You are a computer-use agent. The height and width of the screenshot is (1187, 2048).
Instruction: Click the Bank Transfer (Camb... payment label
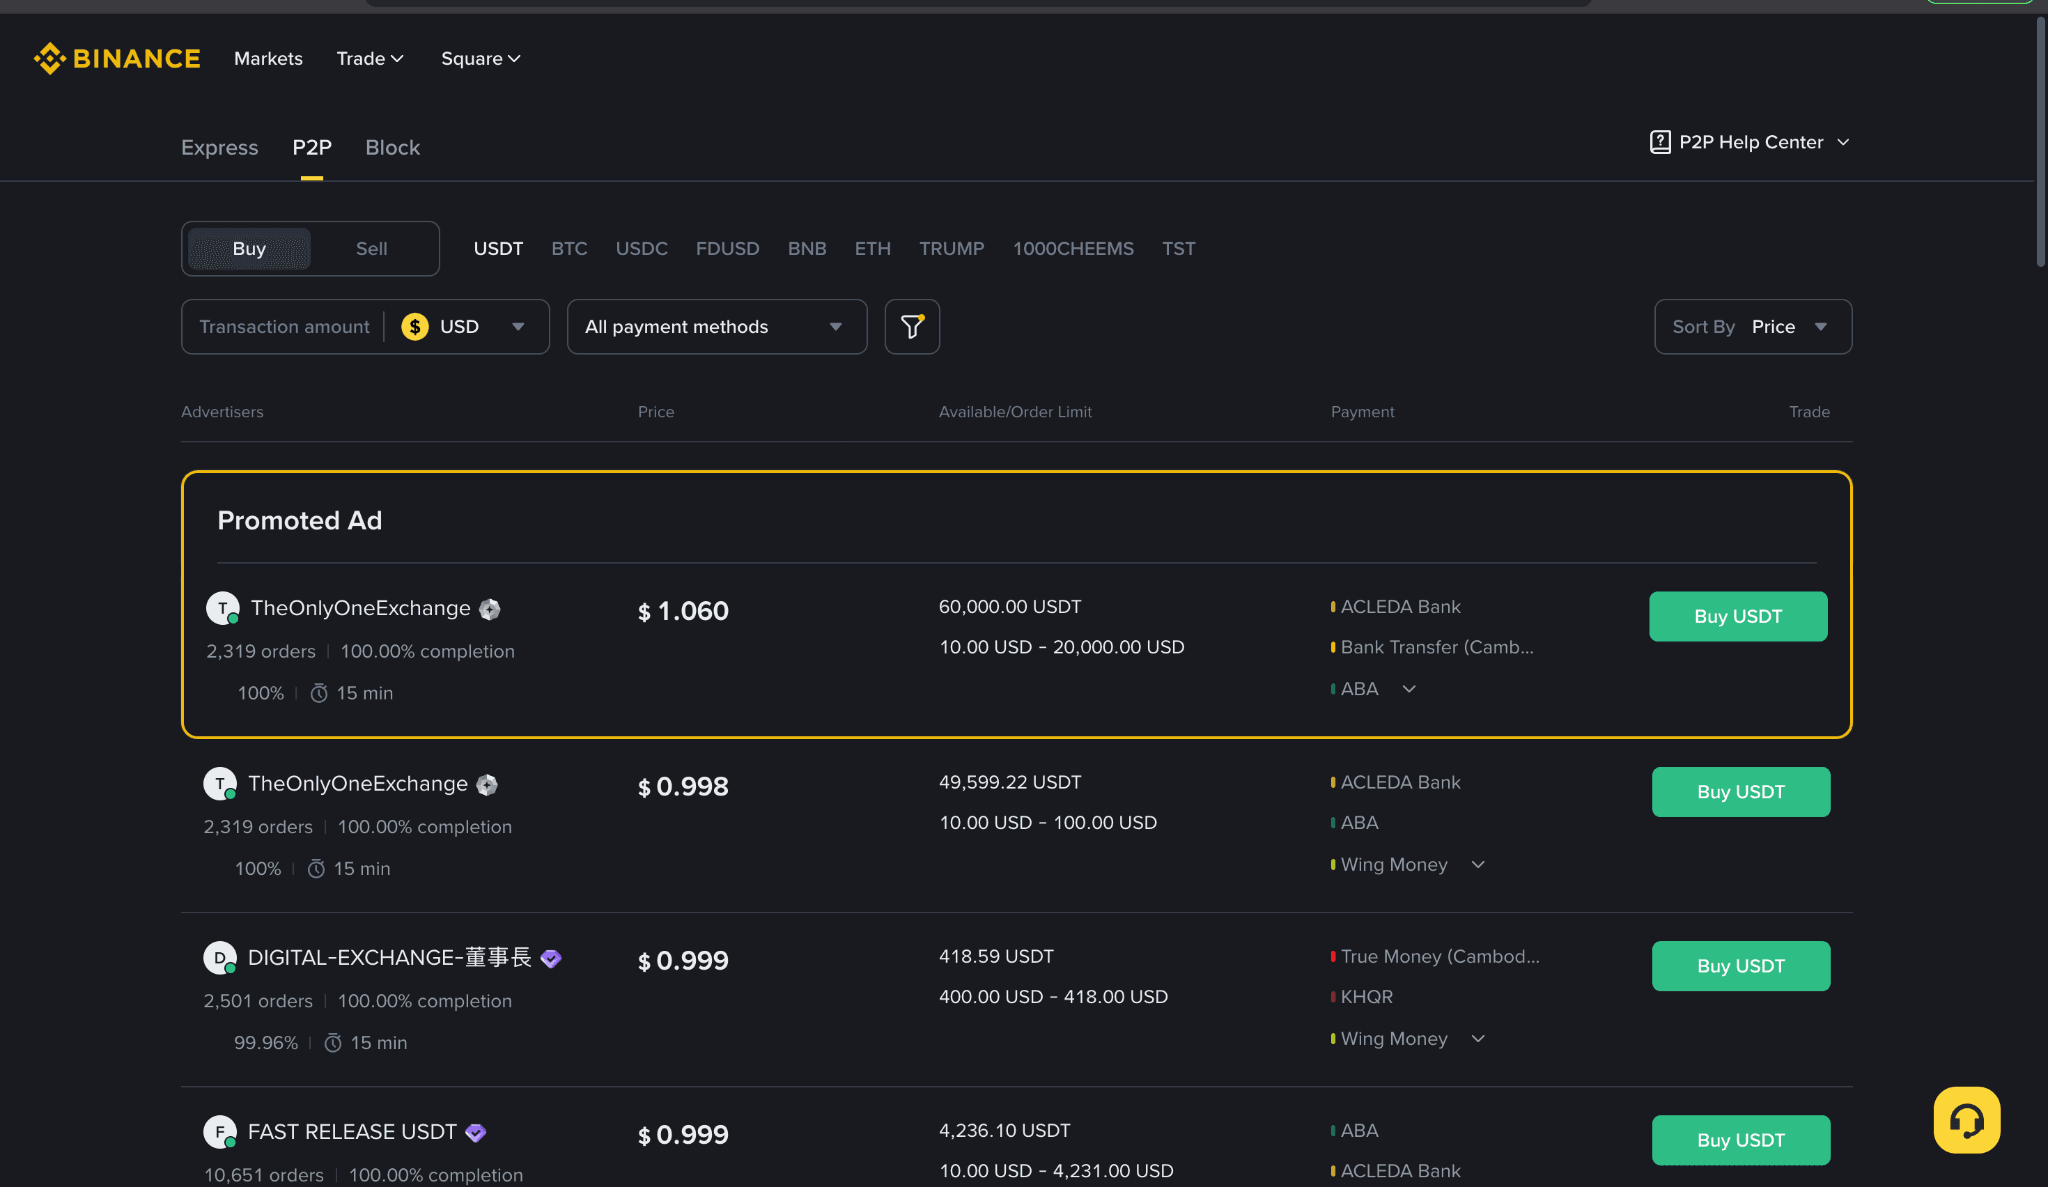[1437, 647]
